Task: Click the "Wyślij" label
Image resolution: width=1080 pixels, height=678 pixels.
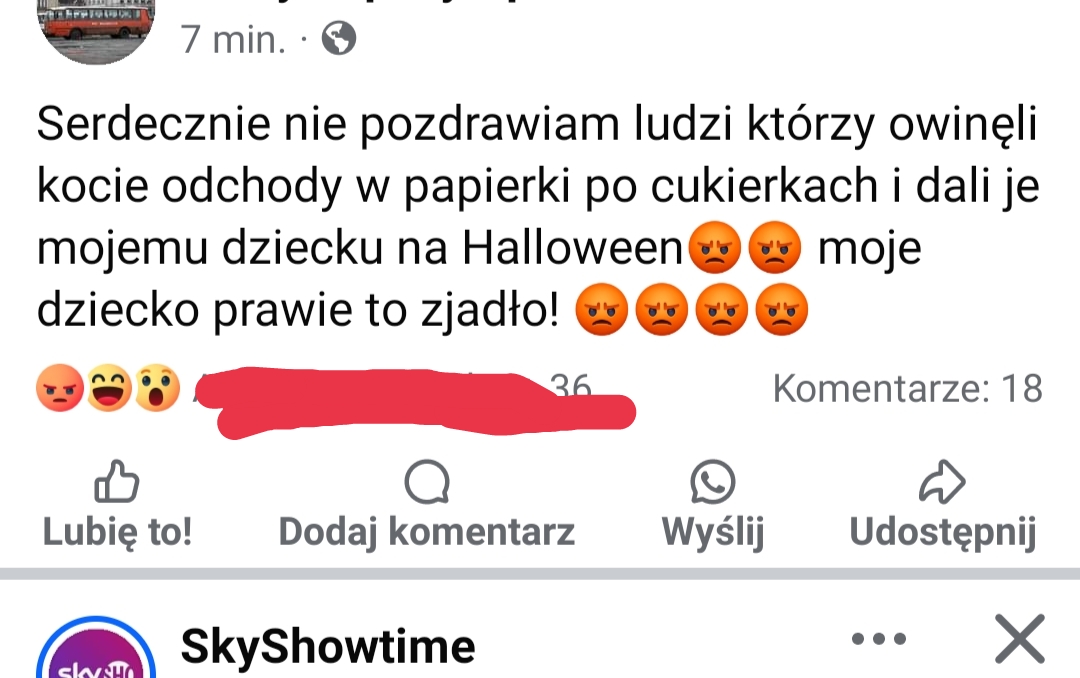Action: click(x=713, y=532)
